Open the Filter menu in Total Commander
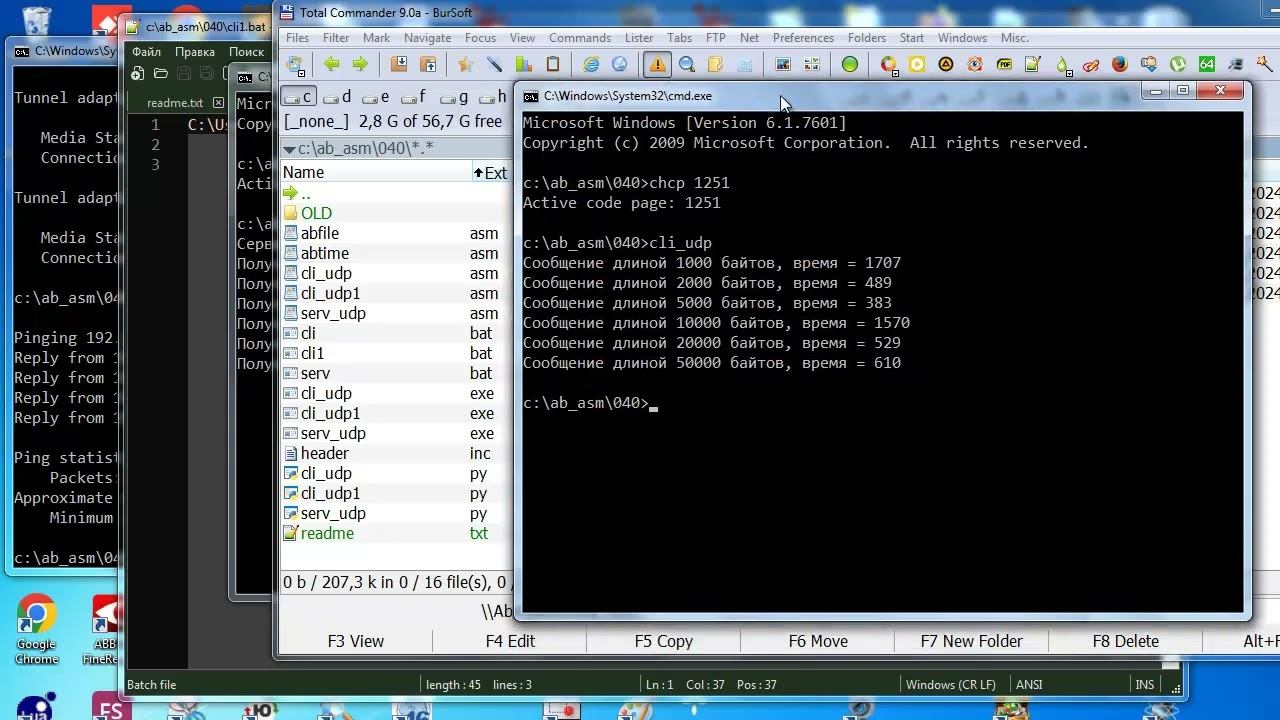The height and width of the screenshot is (720, 1280). [x=336, y=38]
